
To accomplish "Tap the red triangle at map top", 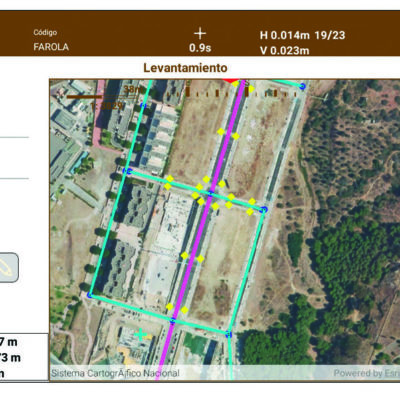I will tap(231, 80).
